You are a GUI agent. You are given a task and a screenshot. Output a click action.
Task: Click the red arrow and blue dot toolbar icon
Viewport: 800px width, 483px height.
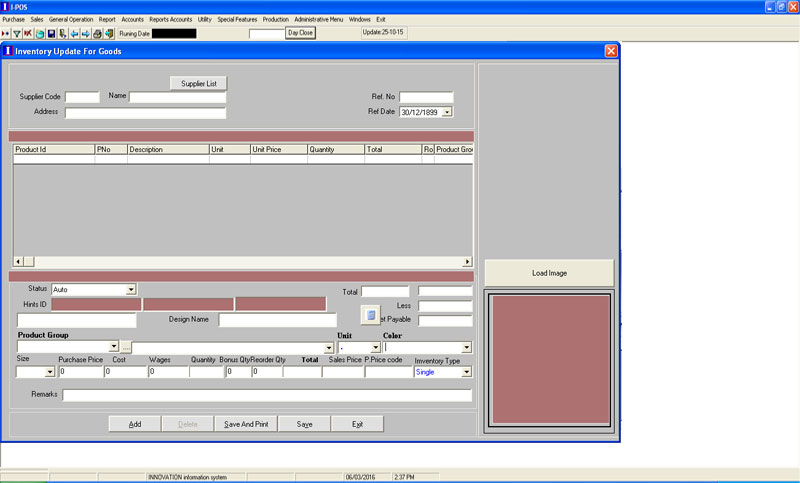point(5,34)
